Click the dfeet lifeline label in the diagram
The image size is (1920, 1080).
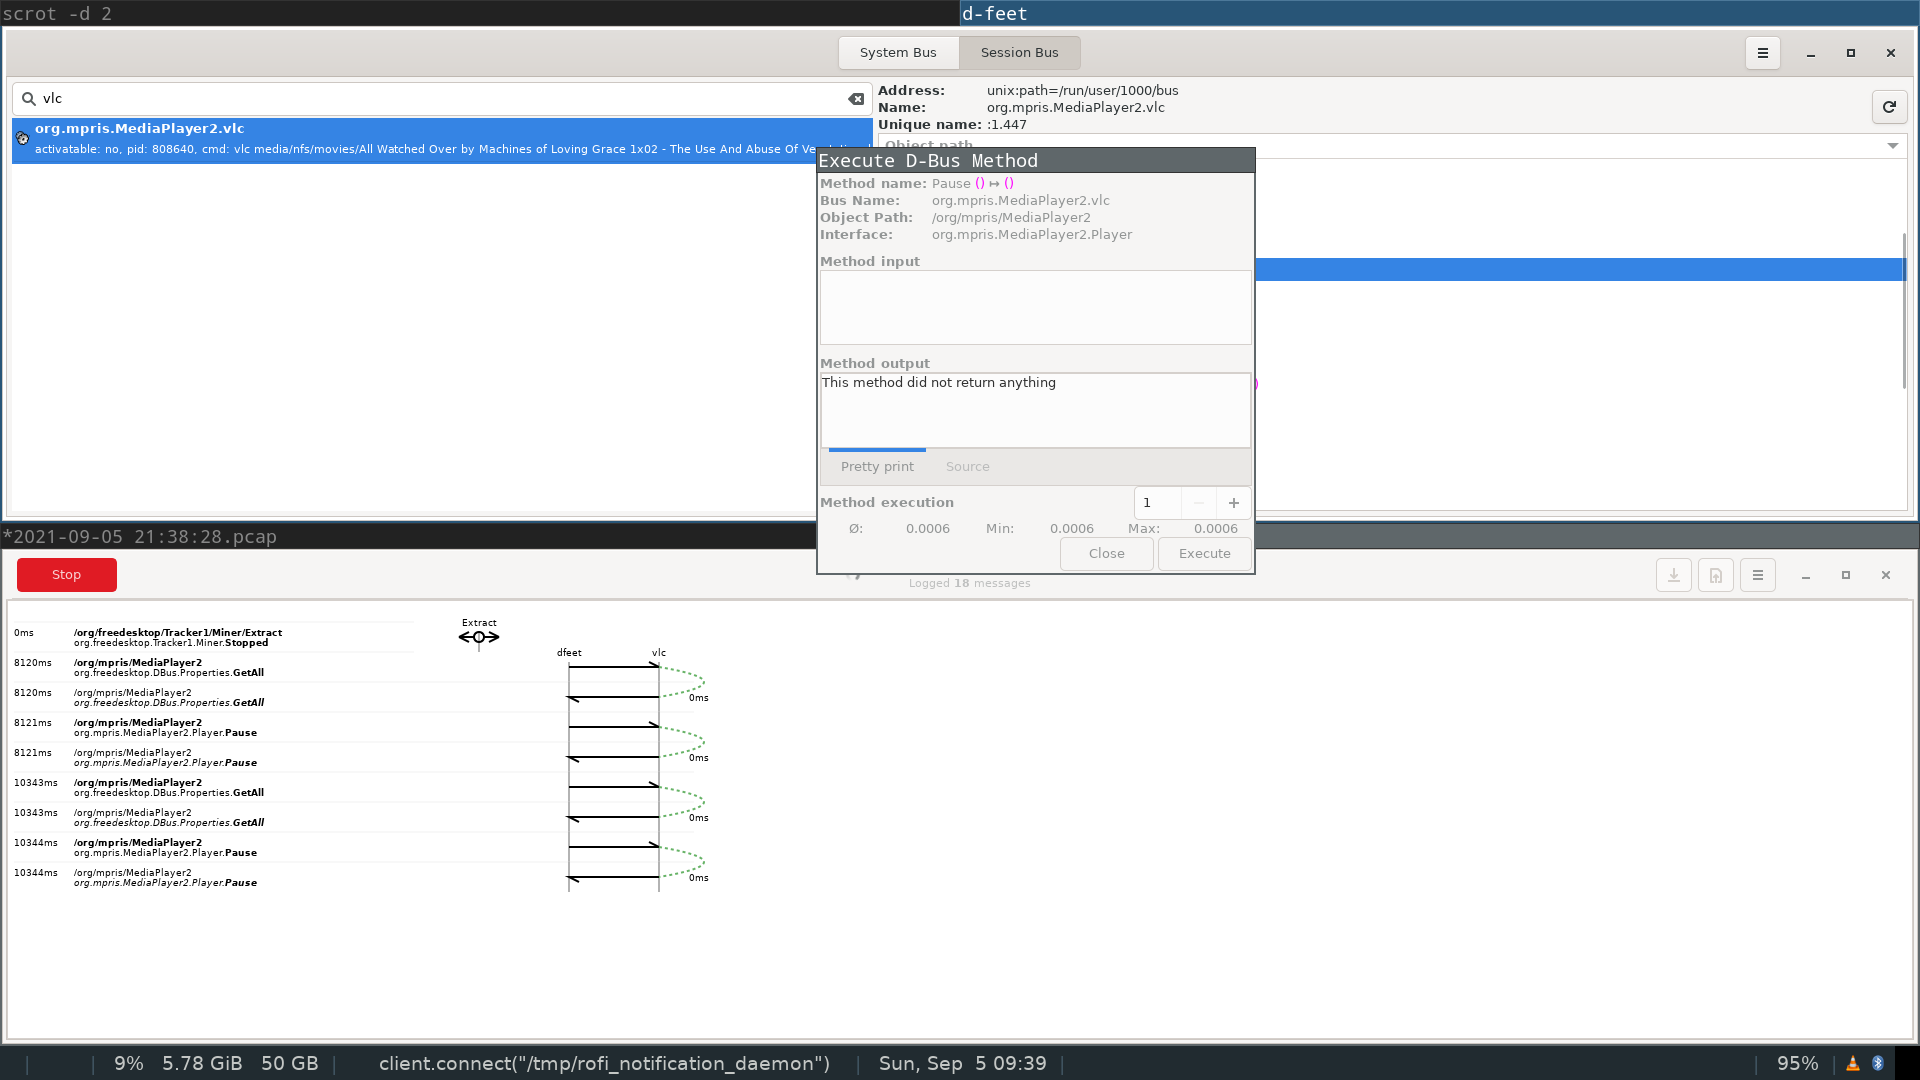click(x=569, y=653)
